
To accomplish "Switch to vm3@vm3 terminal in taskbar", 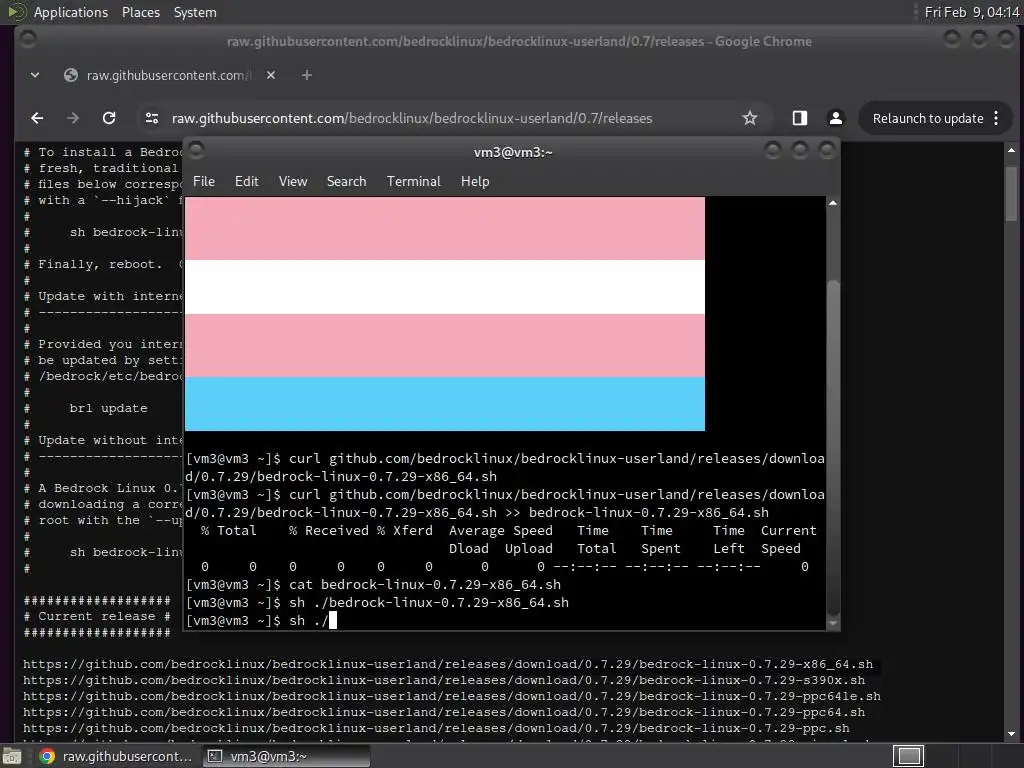I will [x=286, y=756].
